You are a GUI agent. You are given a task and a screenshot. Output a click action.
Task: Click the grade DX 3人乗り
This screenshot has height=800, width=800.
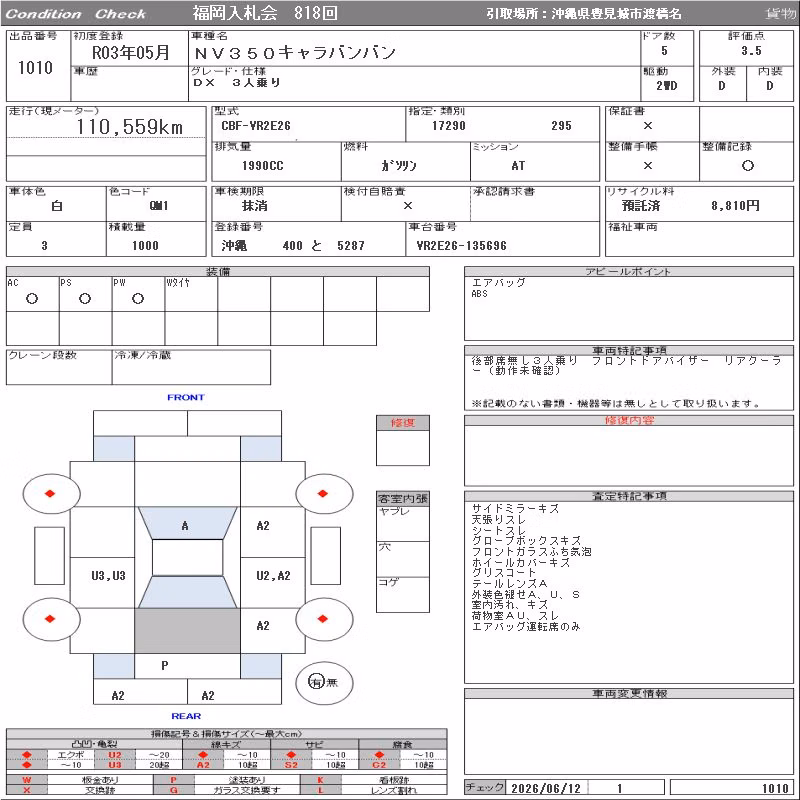coord(237,82)
